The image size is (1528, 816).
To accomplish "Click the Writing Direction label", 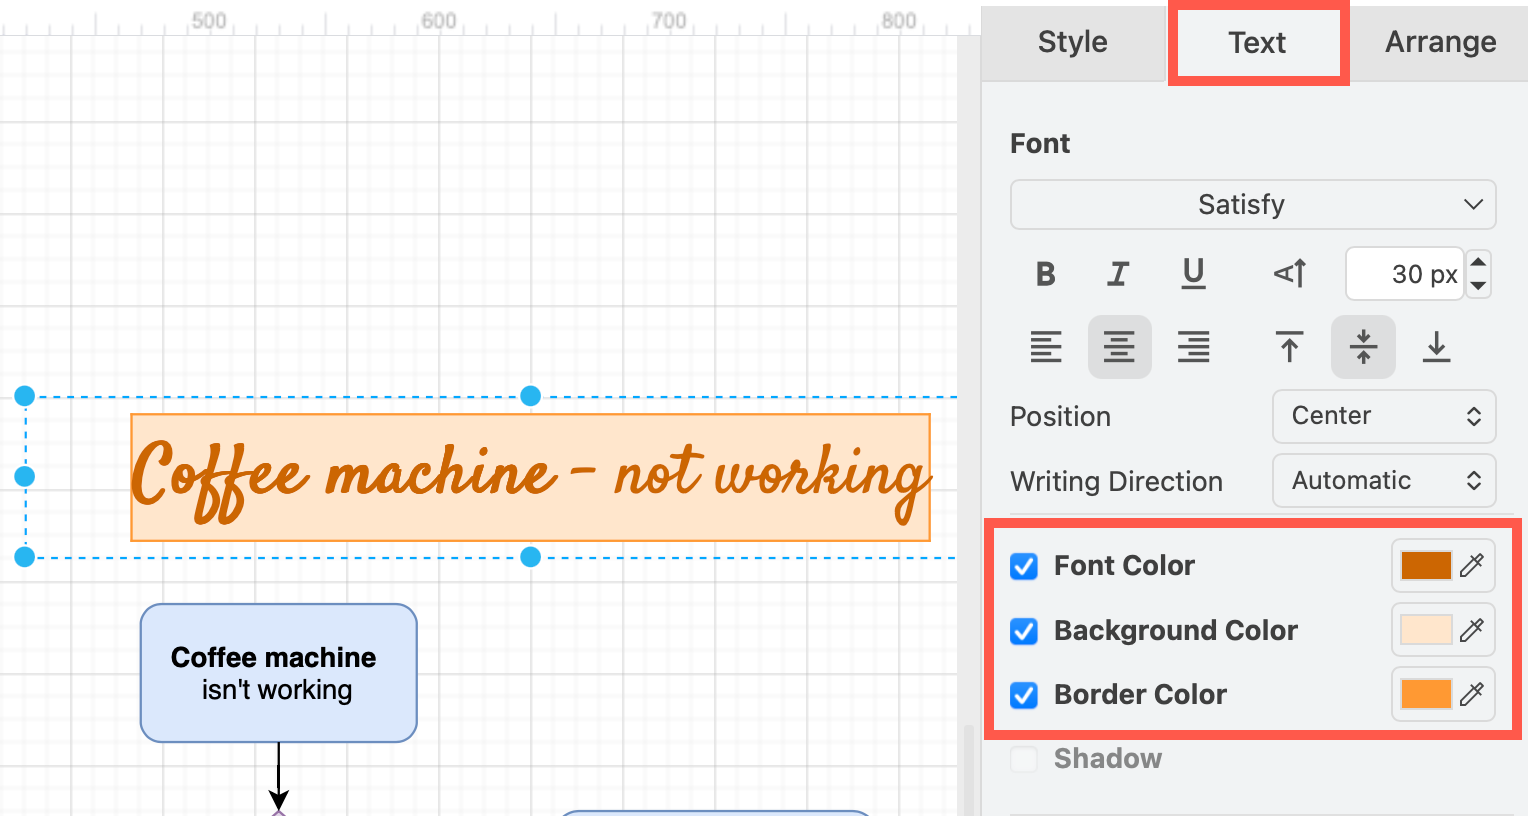I will [x=1116, y=482].
